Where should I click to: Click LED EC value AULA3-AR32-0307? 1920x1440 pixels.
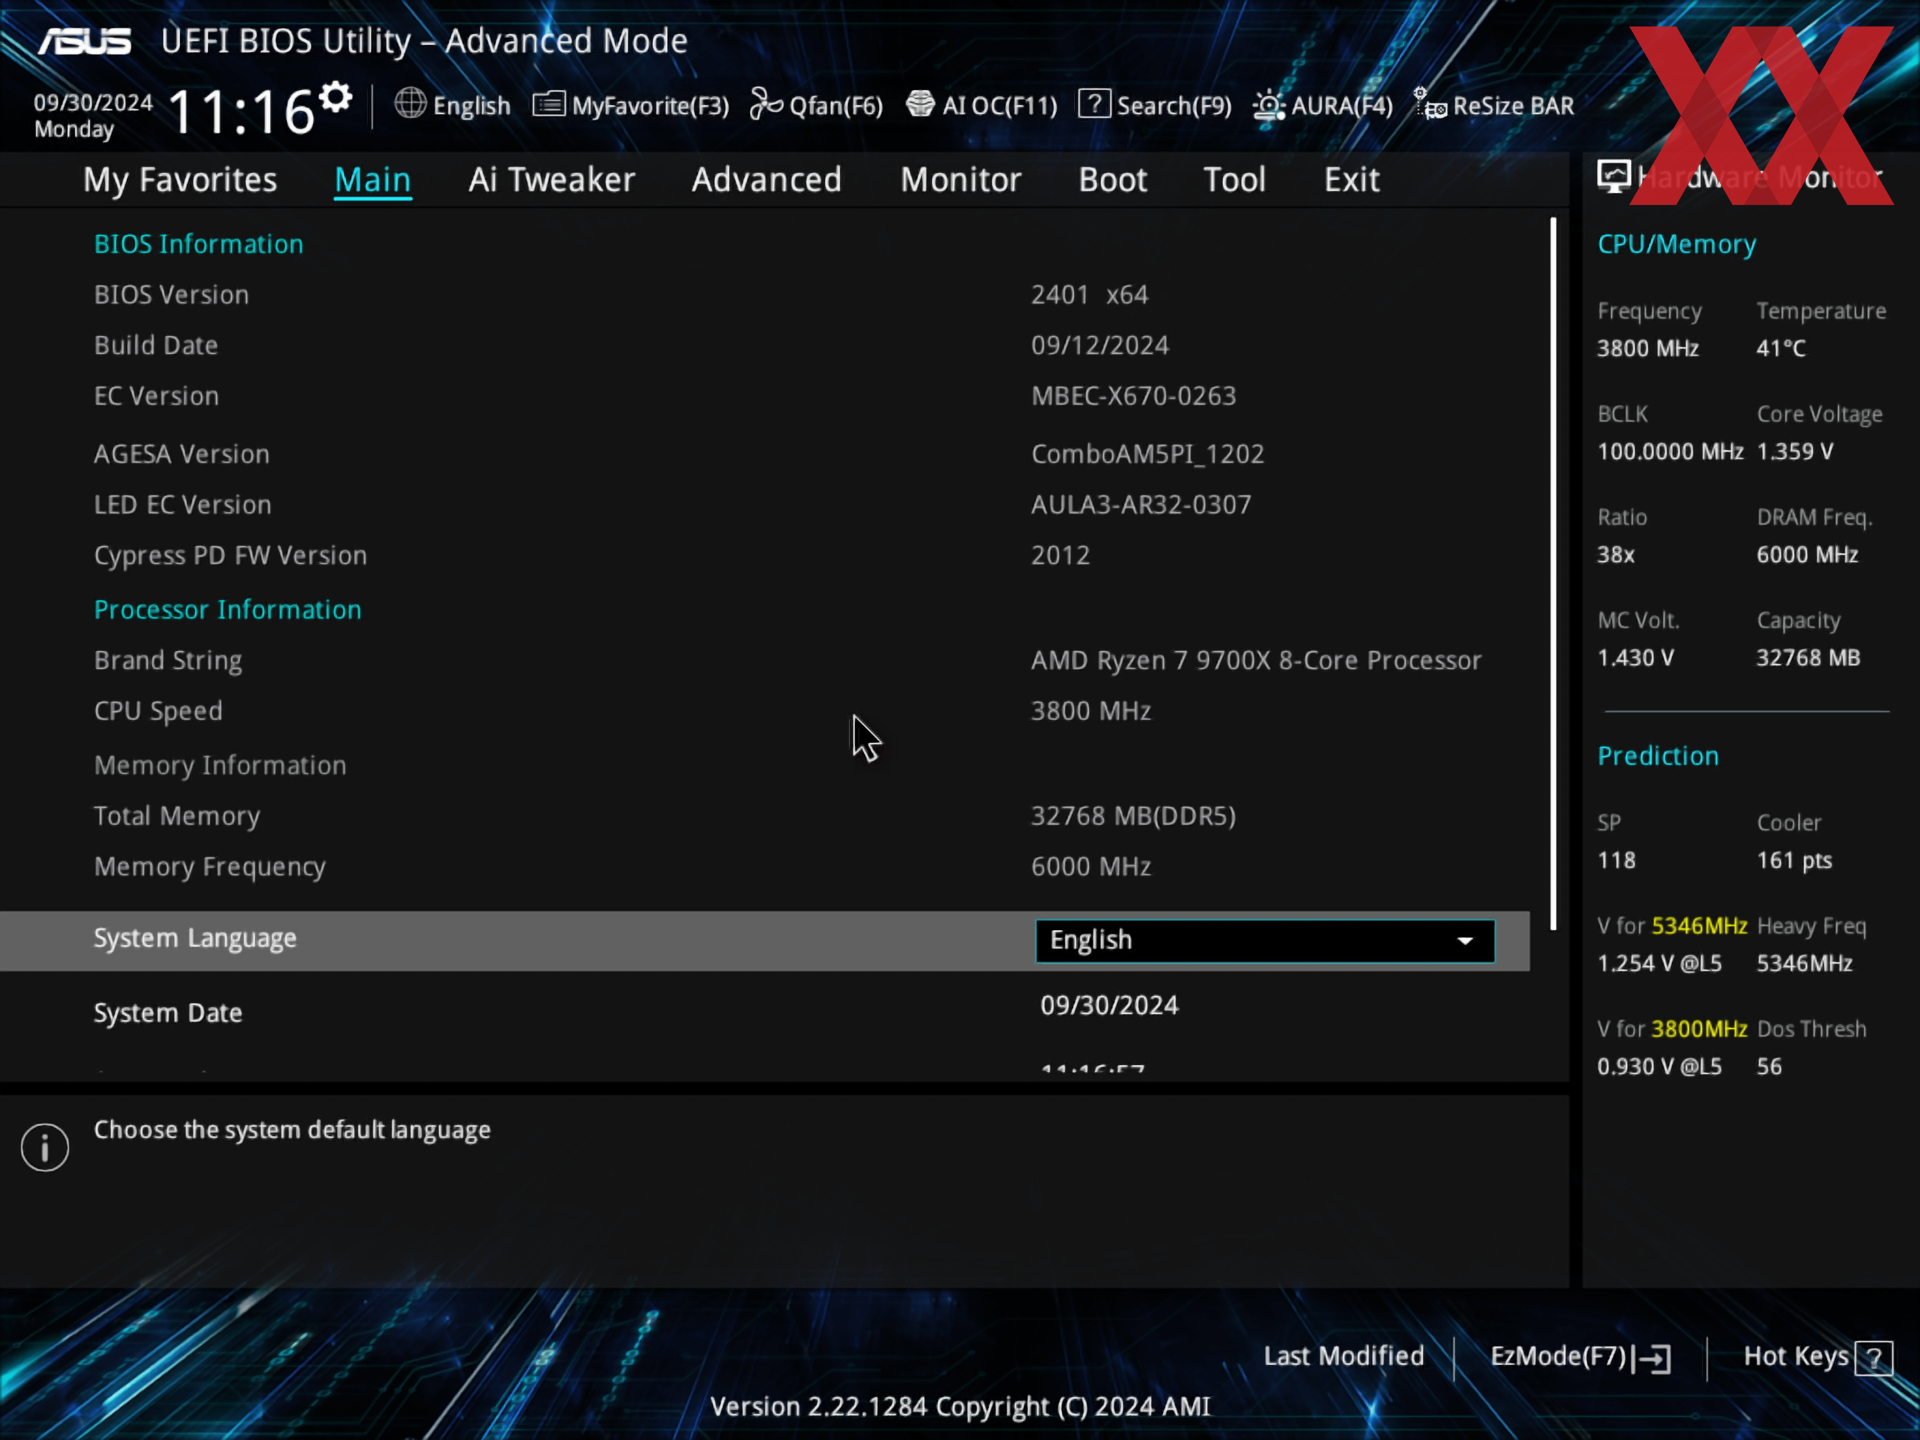tap(1141, 505)
